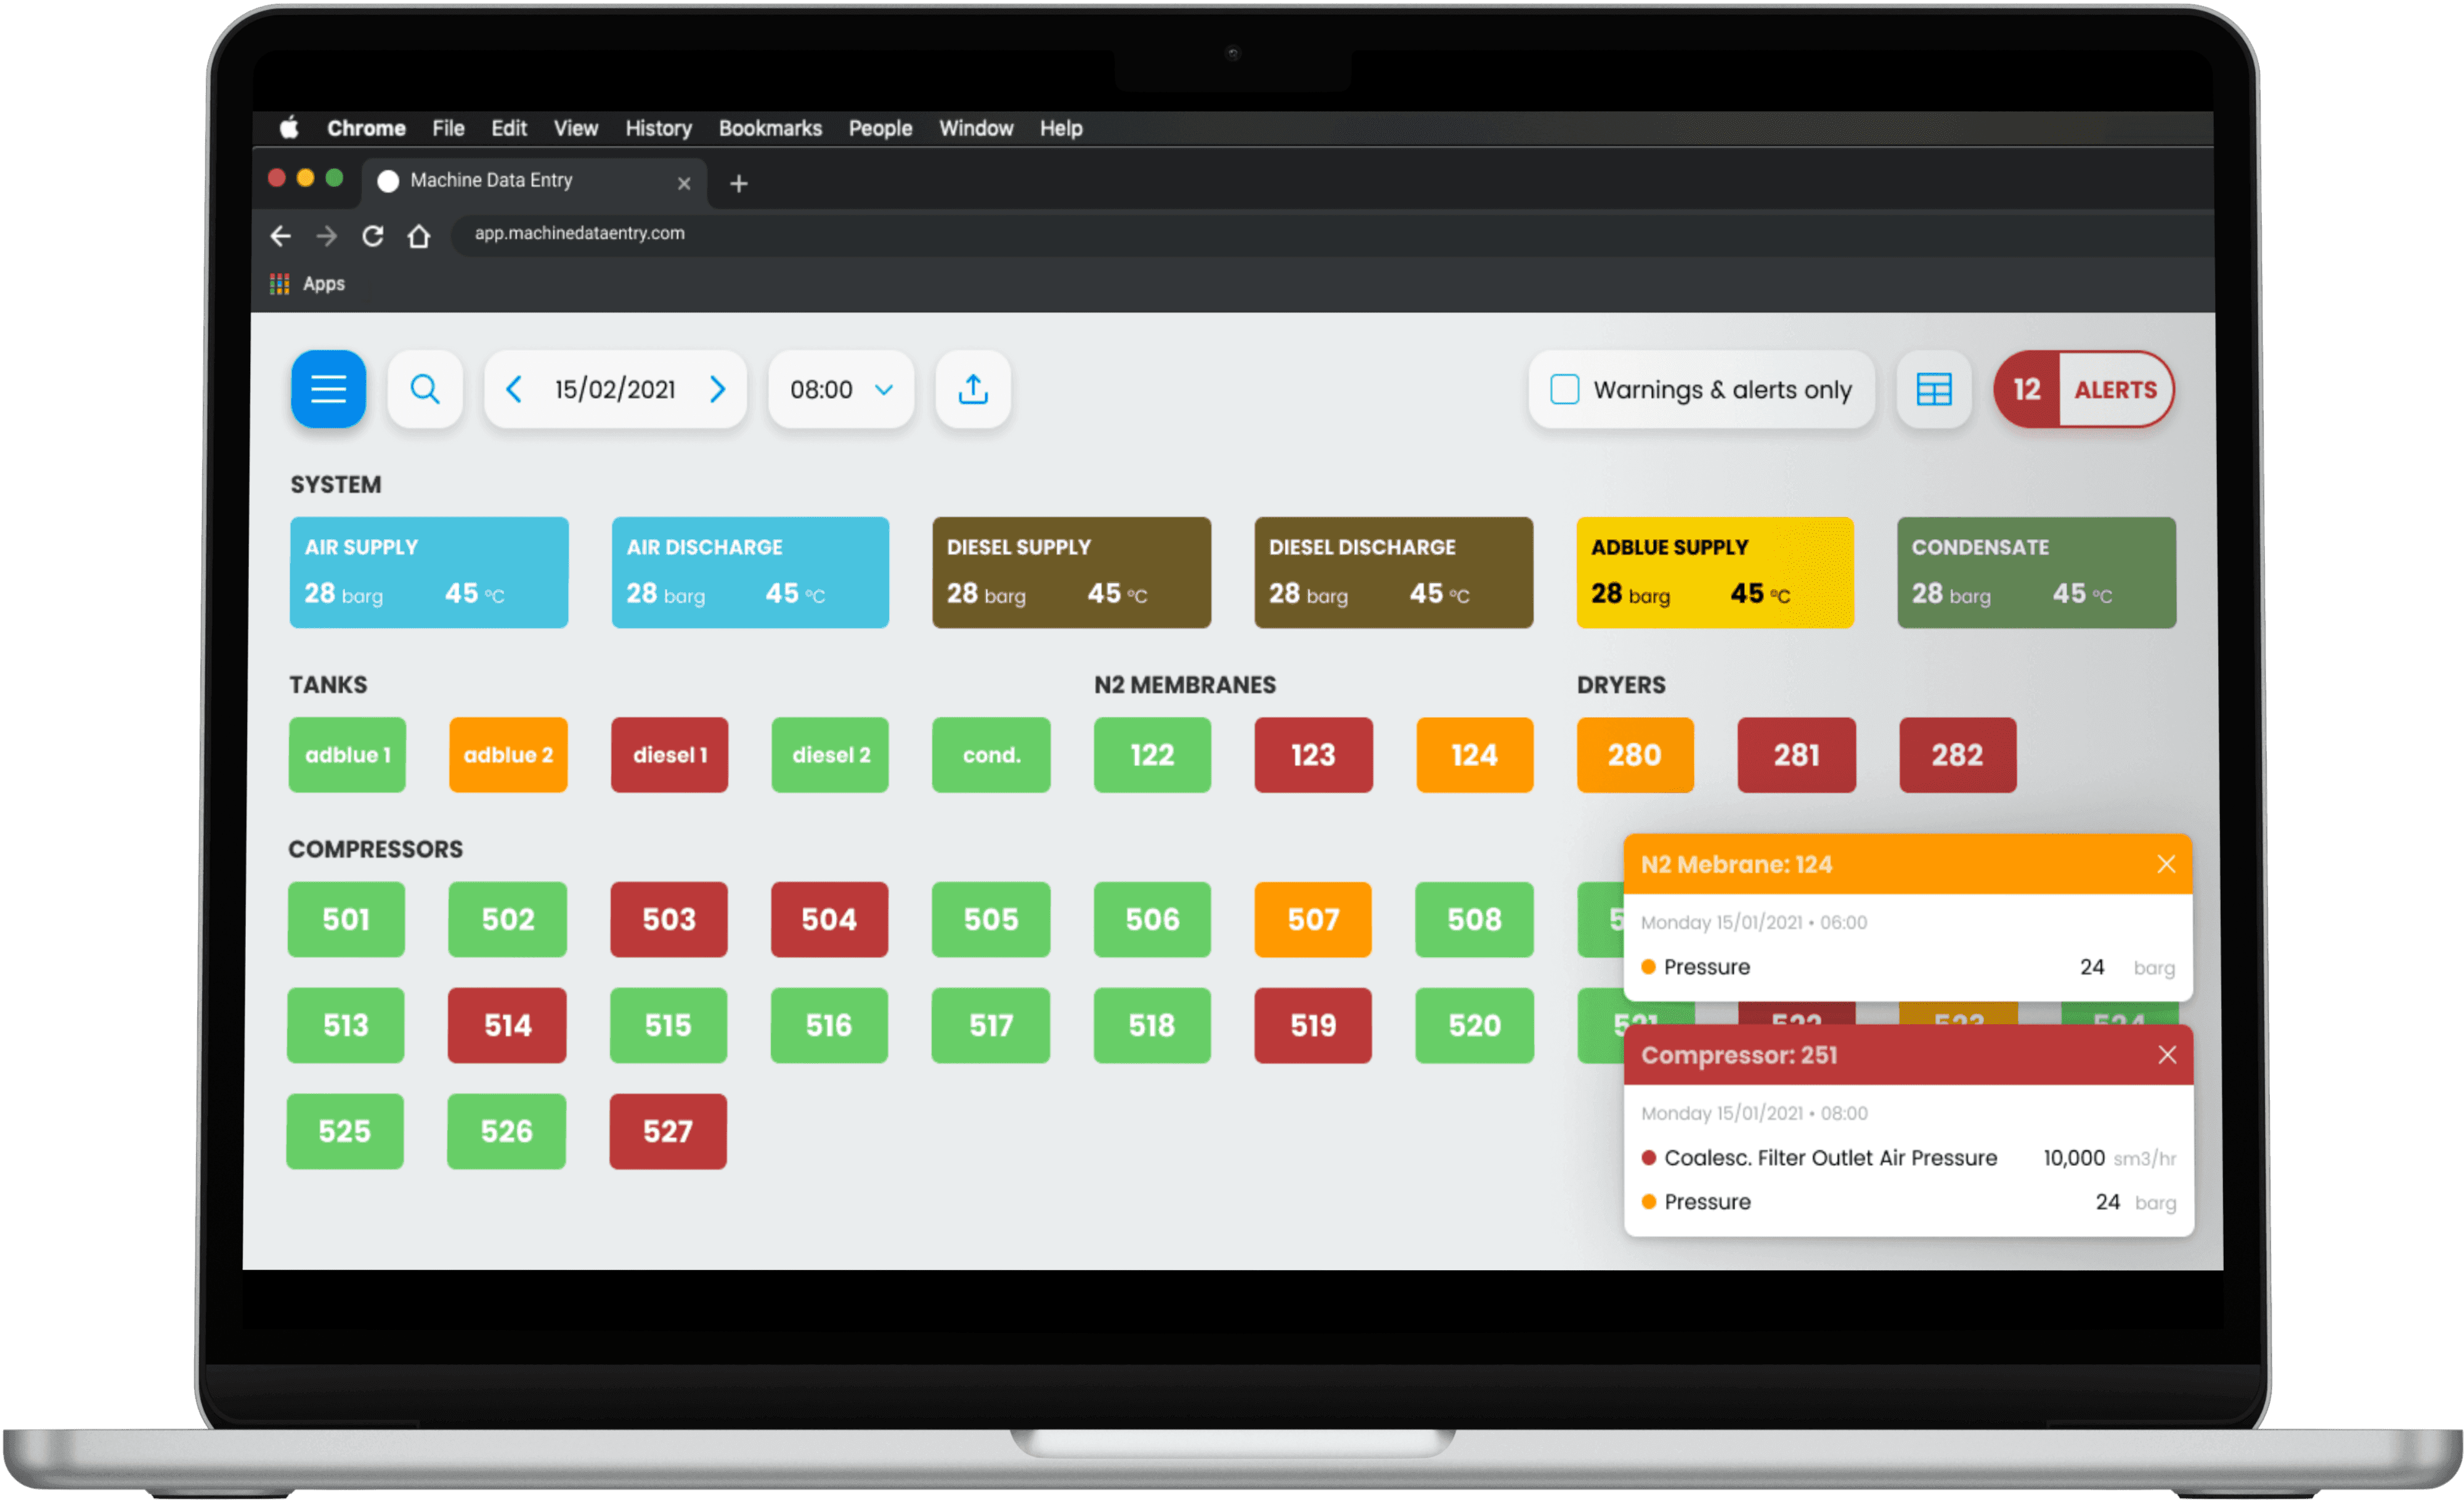Open the AdBlue Supply system card
This screenshot has height=1500, width=2464.
coord(1714,572)
